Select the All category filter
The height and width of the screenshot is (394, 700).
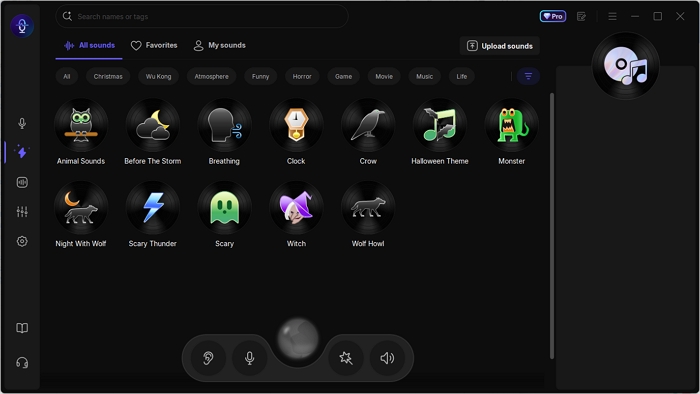[x=67, y=76]
